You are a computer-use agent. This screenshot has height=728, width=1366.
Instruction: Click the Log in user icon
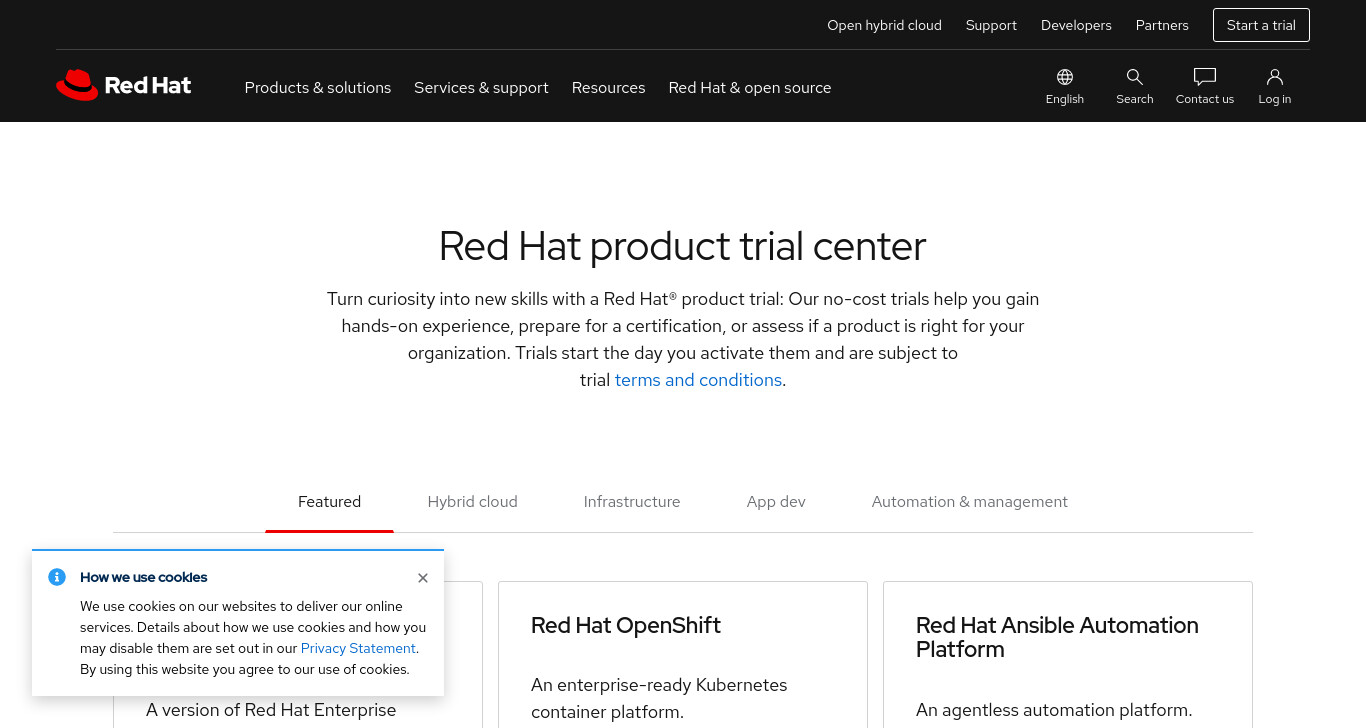1275,77
